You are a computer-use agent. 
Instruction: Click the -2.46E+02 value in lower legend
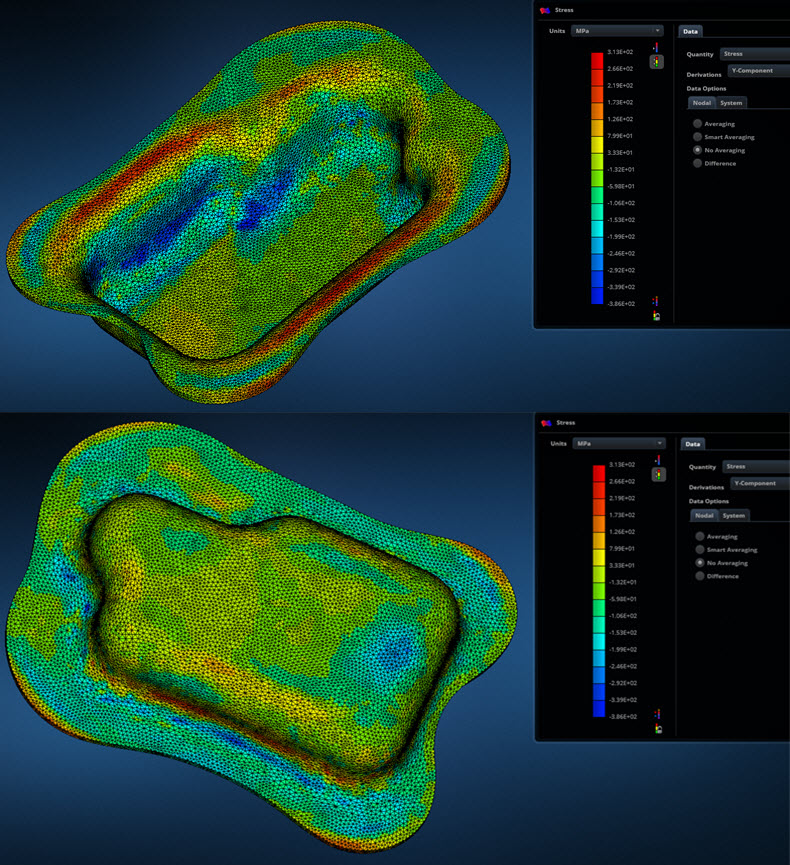pos(622,666)
